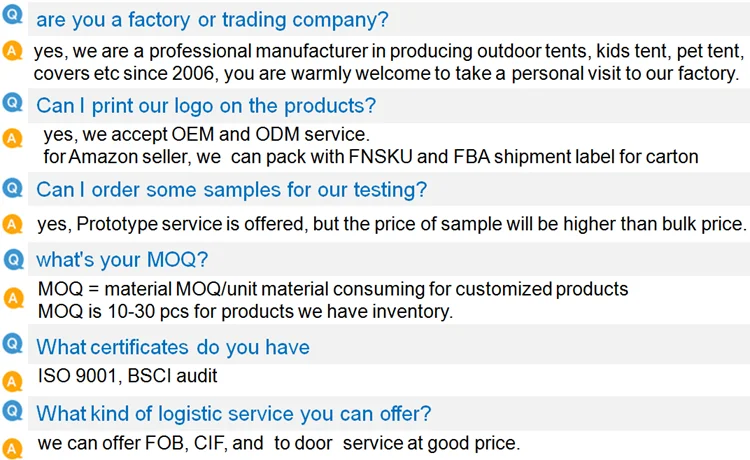Image resolution: width=750 pixels, height=460 pixels.
Task: Select the "are you a factory or trading company?" question
Action: [212, 20]
